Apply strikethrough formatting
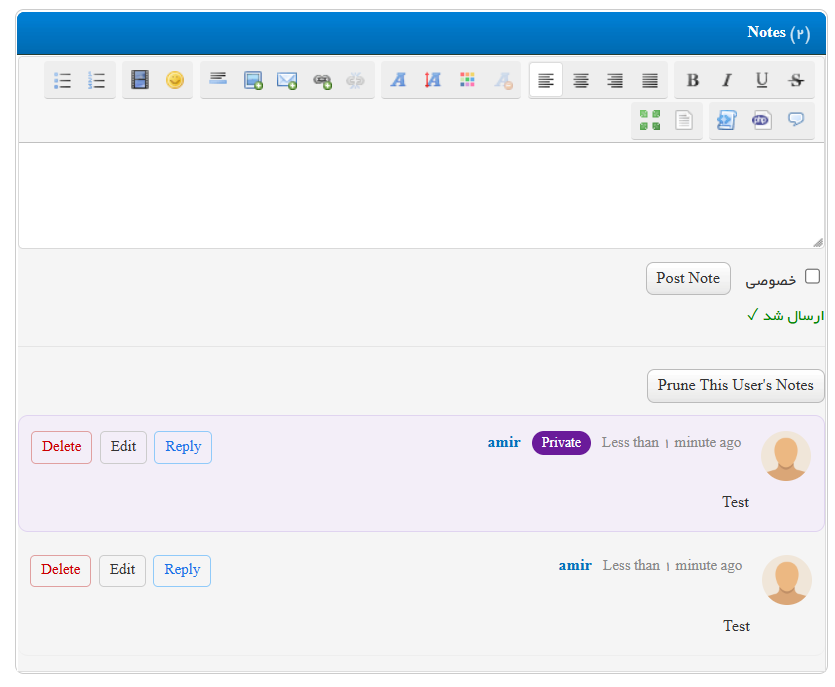Screen dimensions: 835x687 [x=796, y=80]
